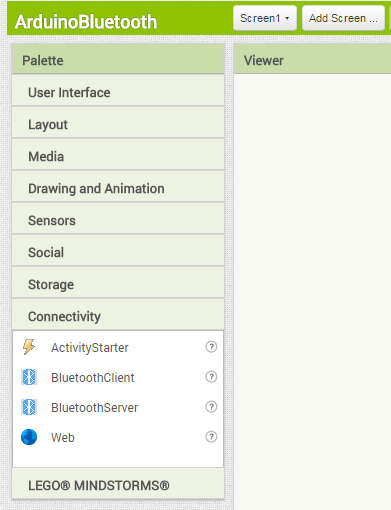Select the Web component label
Viewport: 391px width, 510px height.
pyautogui.click(x=63, y=438)
